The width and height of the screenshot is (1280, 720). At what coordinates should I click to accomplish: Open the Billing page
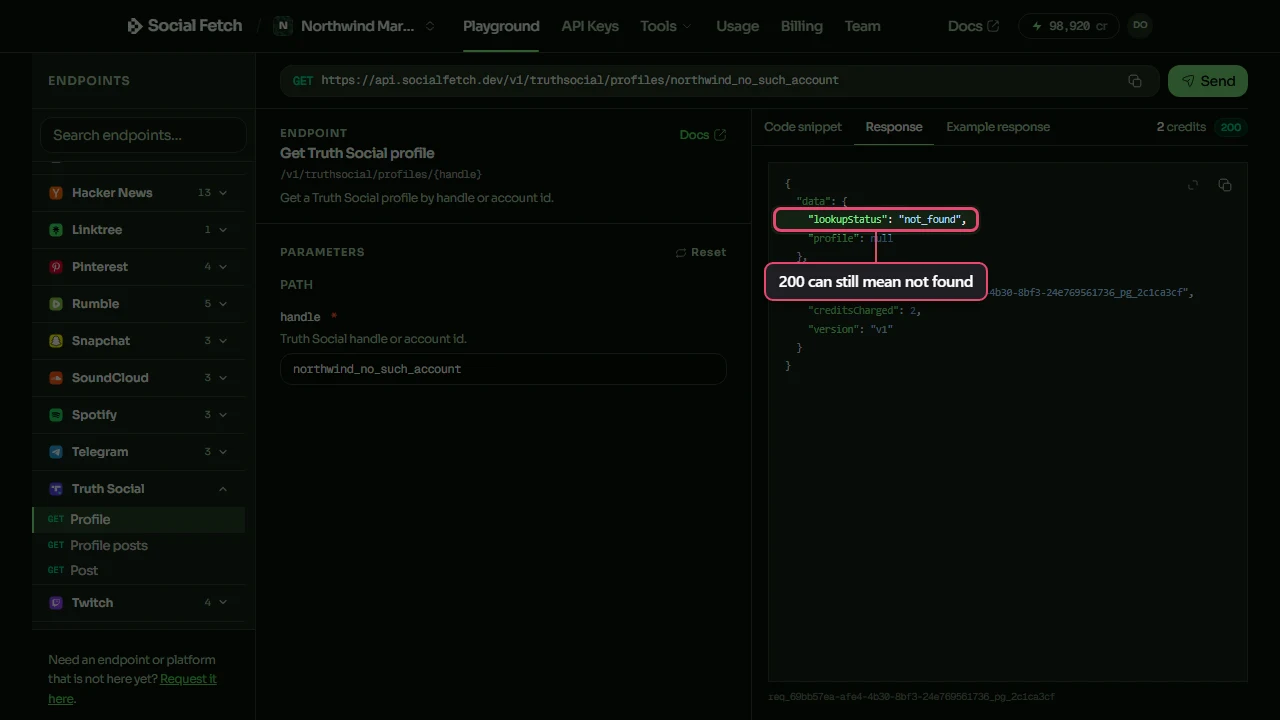pyautogui.click(x=801, y=26)
